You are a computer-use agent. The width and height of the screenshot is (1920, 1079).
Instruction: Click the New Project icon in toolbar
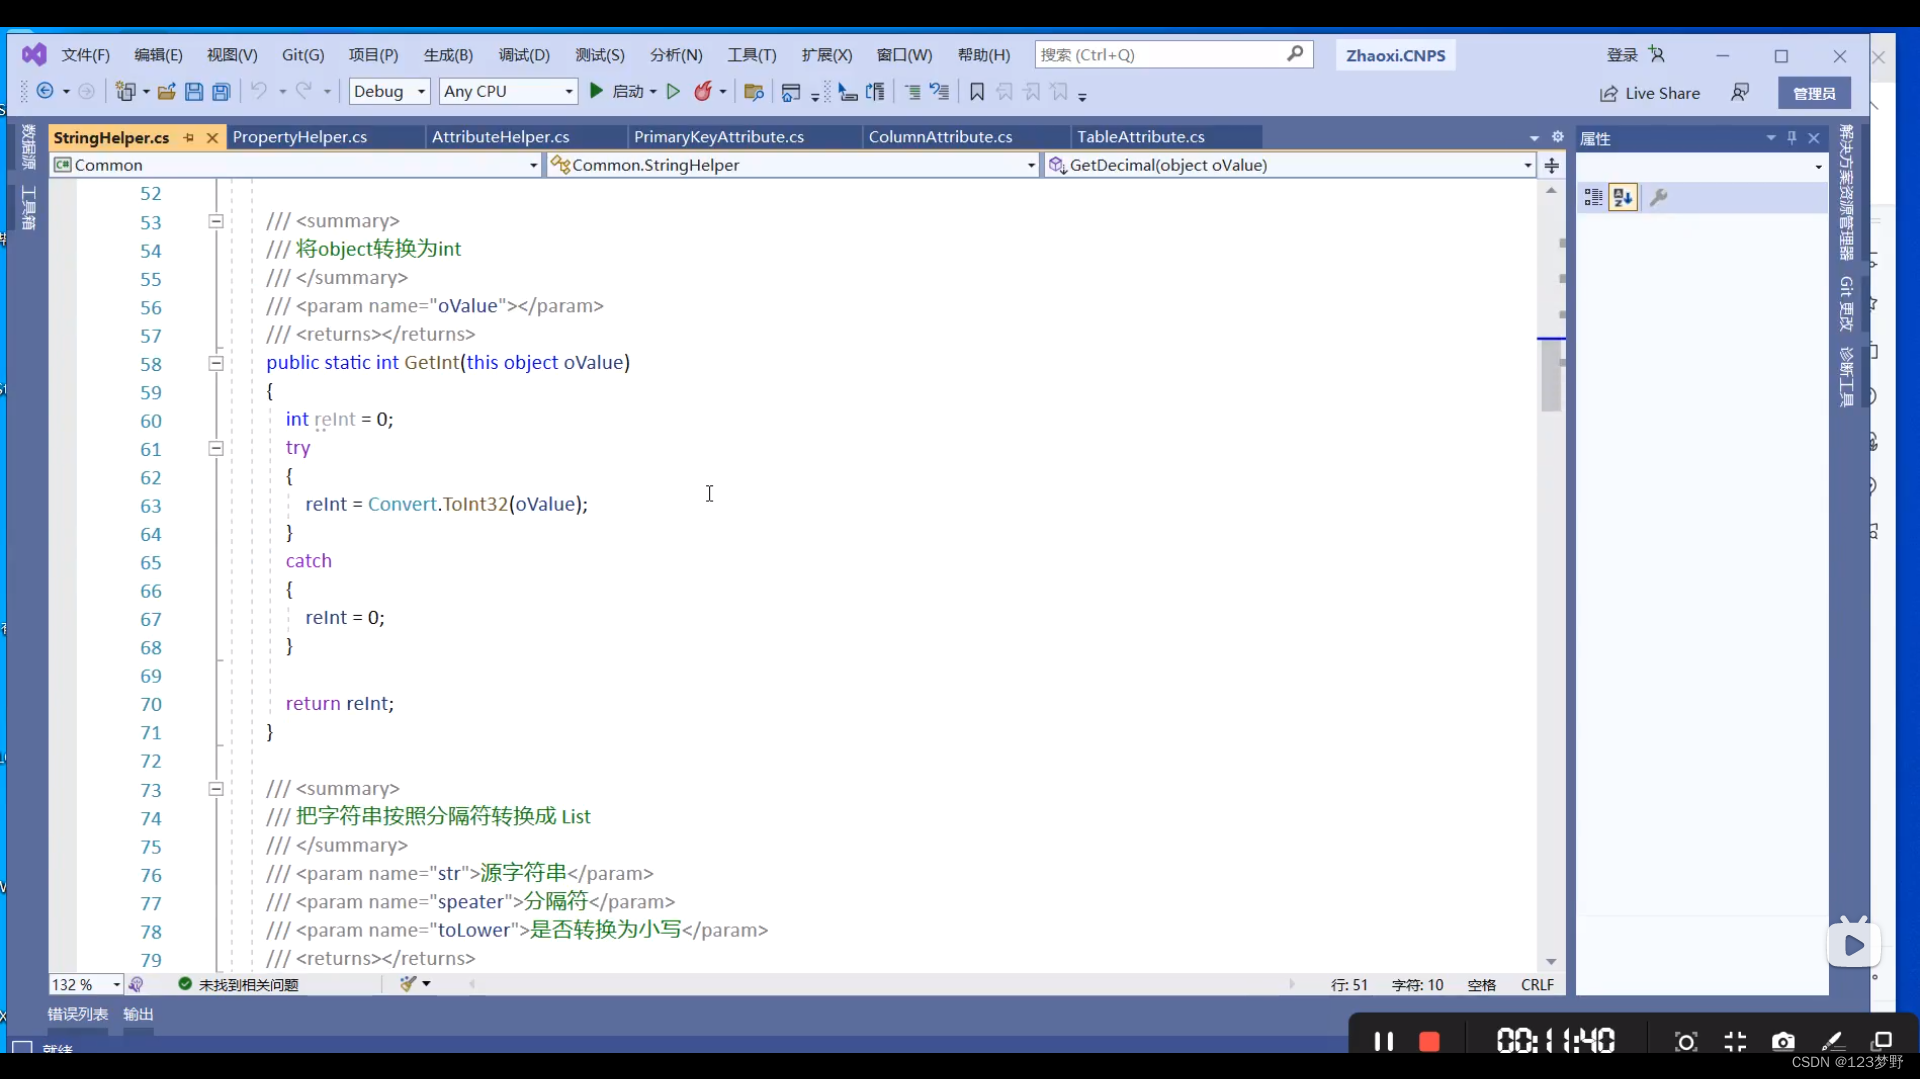(x=125, y=92)
